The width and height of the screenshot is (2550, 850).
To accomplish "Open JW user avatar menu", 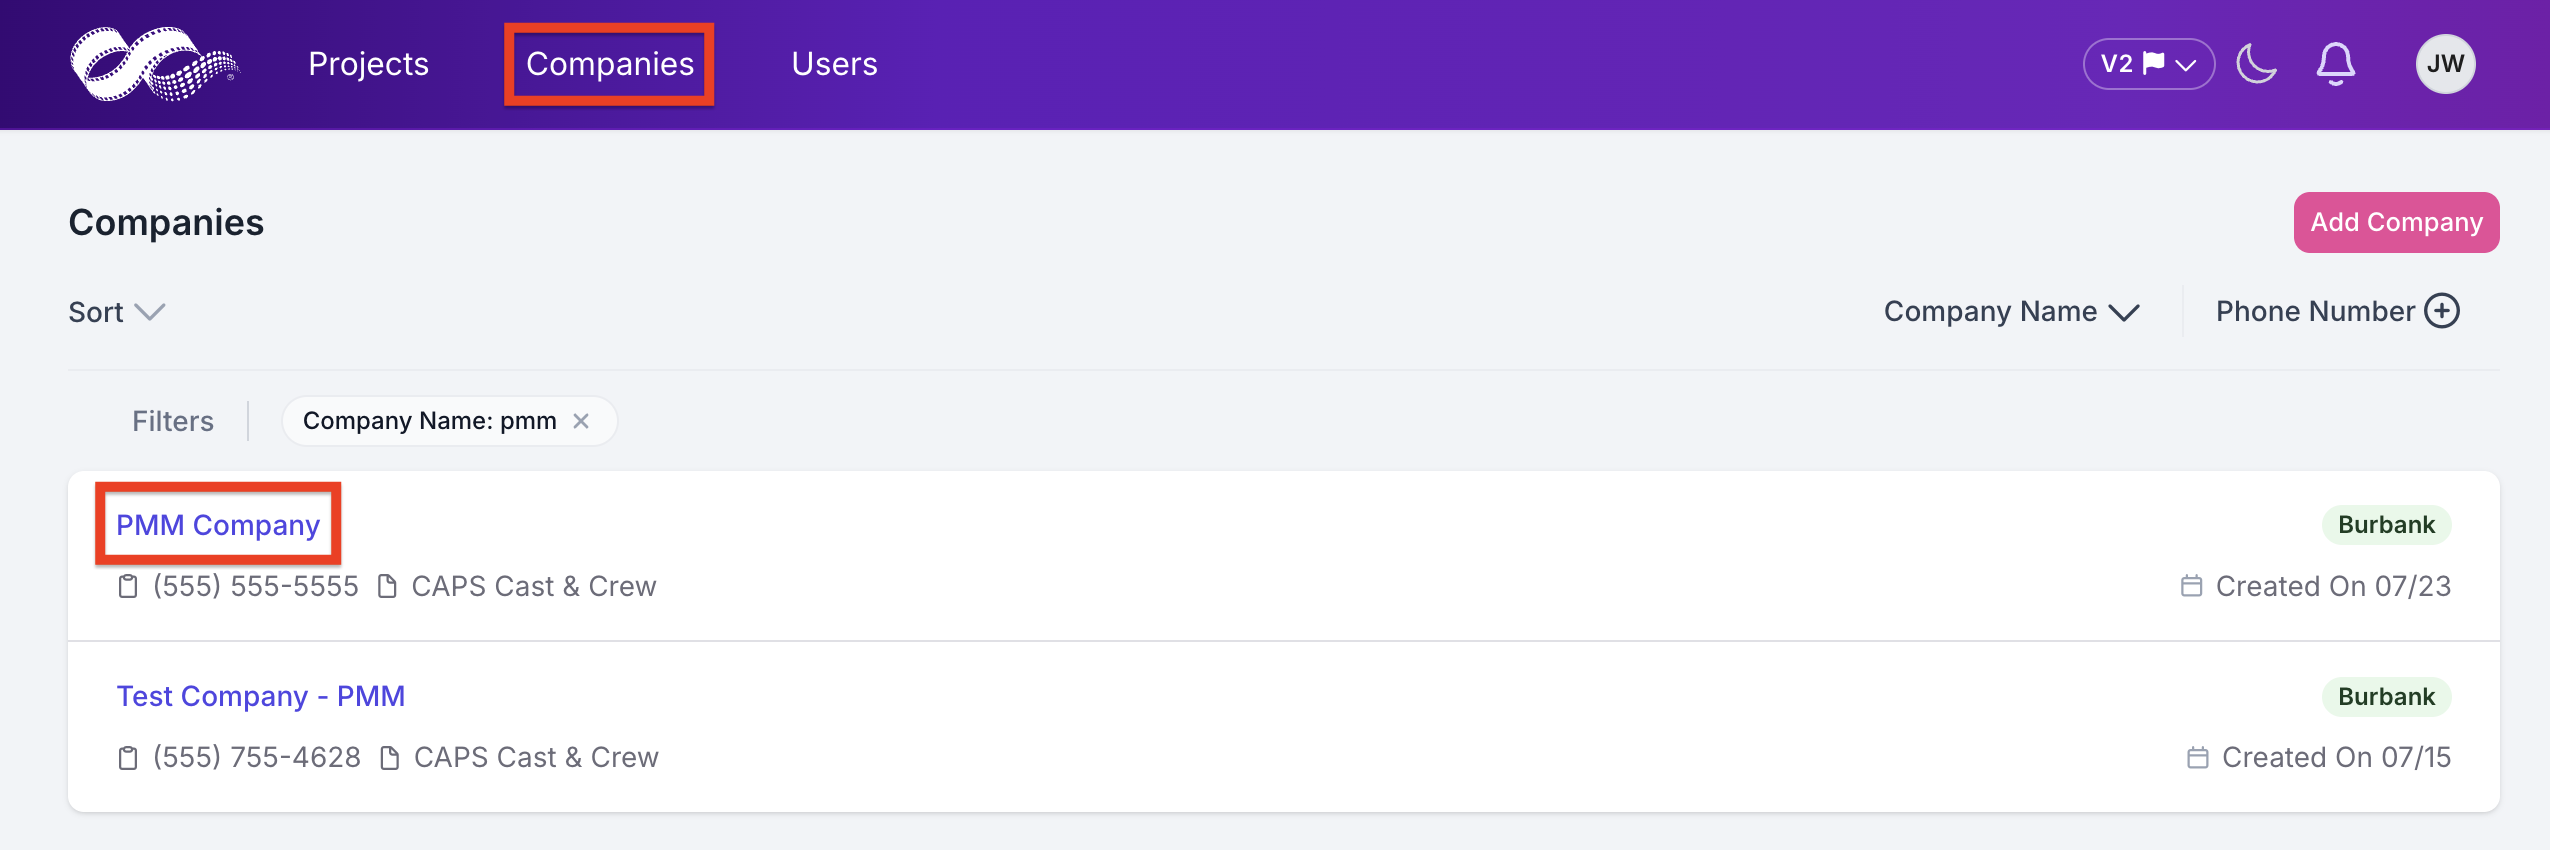I will point(2445,64).
